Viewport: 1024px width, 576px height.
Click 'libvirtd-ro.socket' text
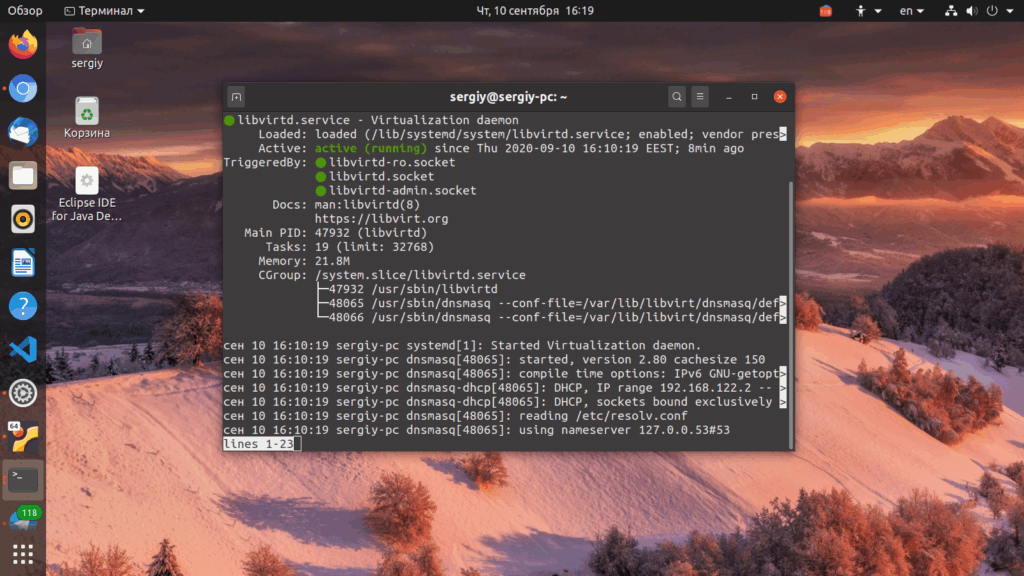click(x=392, y=162)
